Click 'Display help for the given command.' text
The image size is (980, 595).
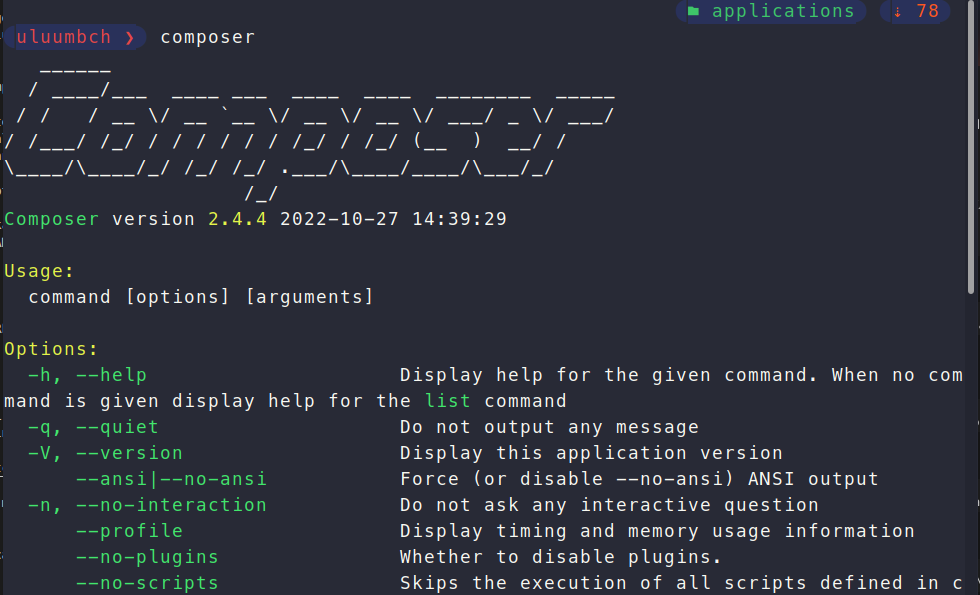click(x=609, y=375)
